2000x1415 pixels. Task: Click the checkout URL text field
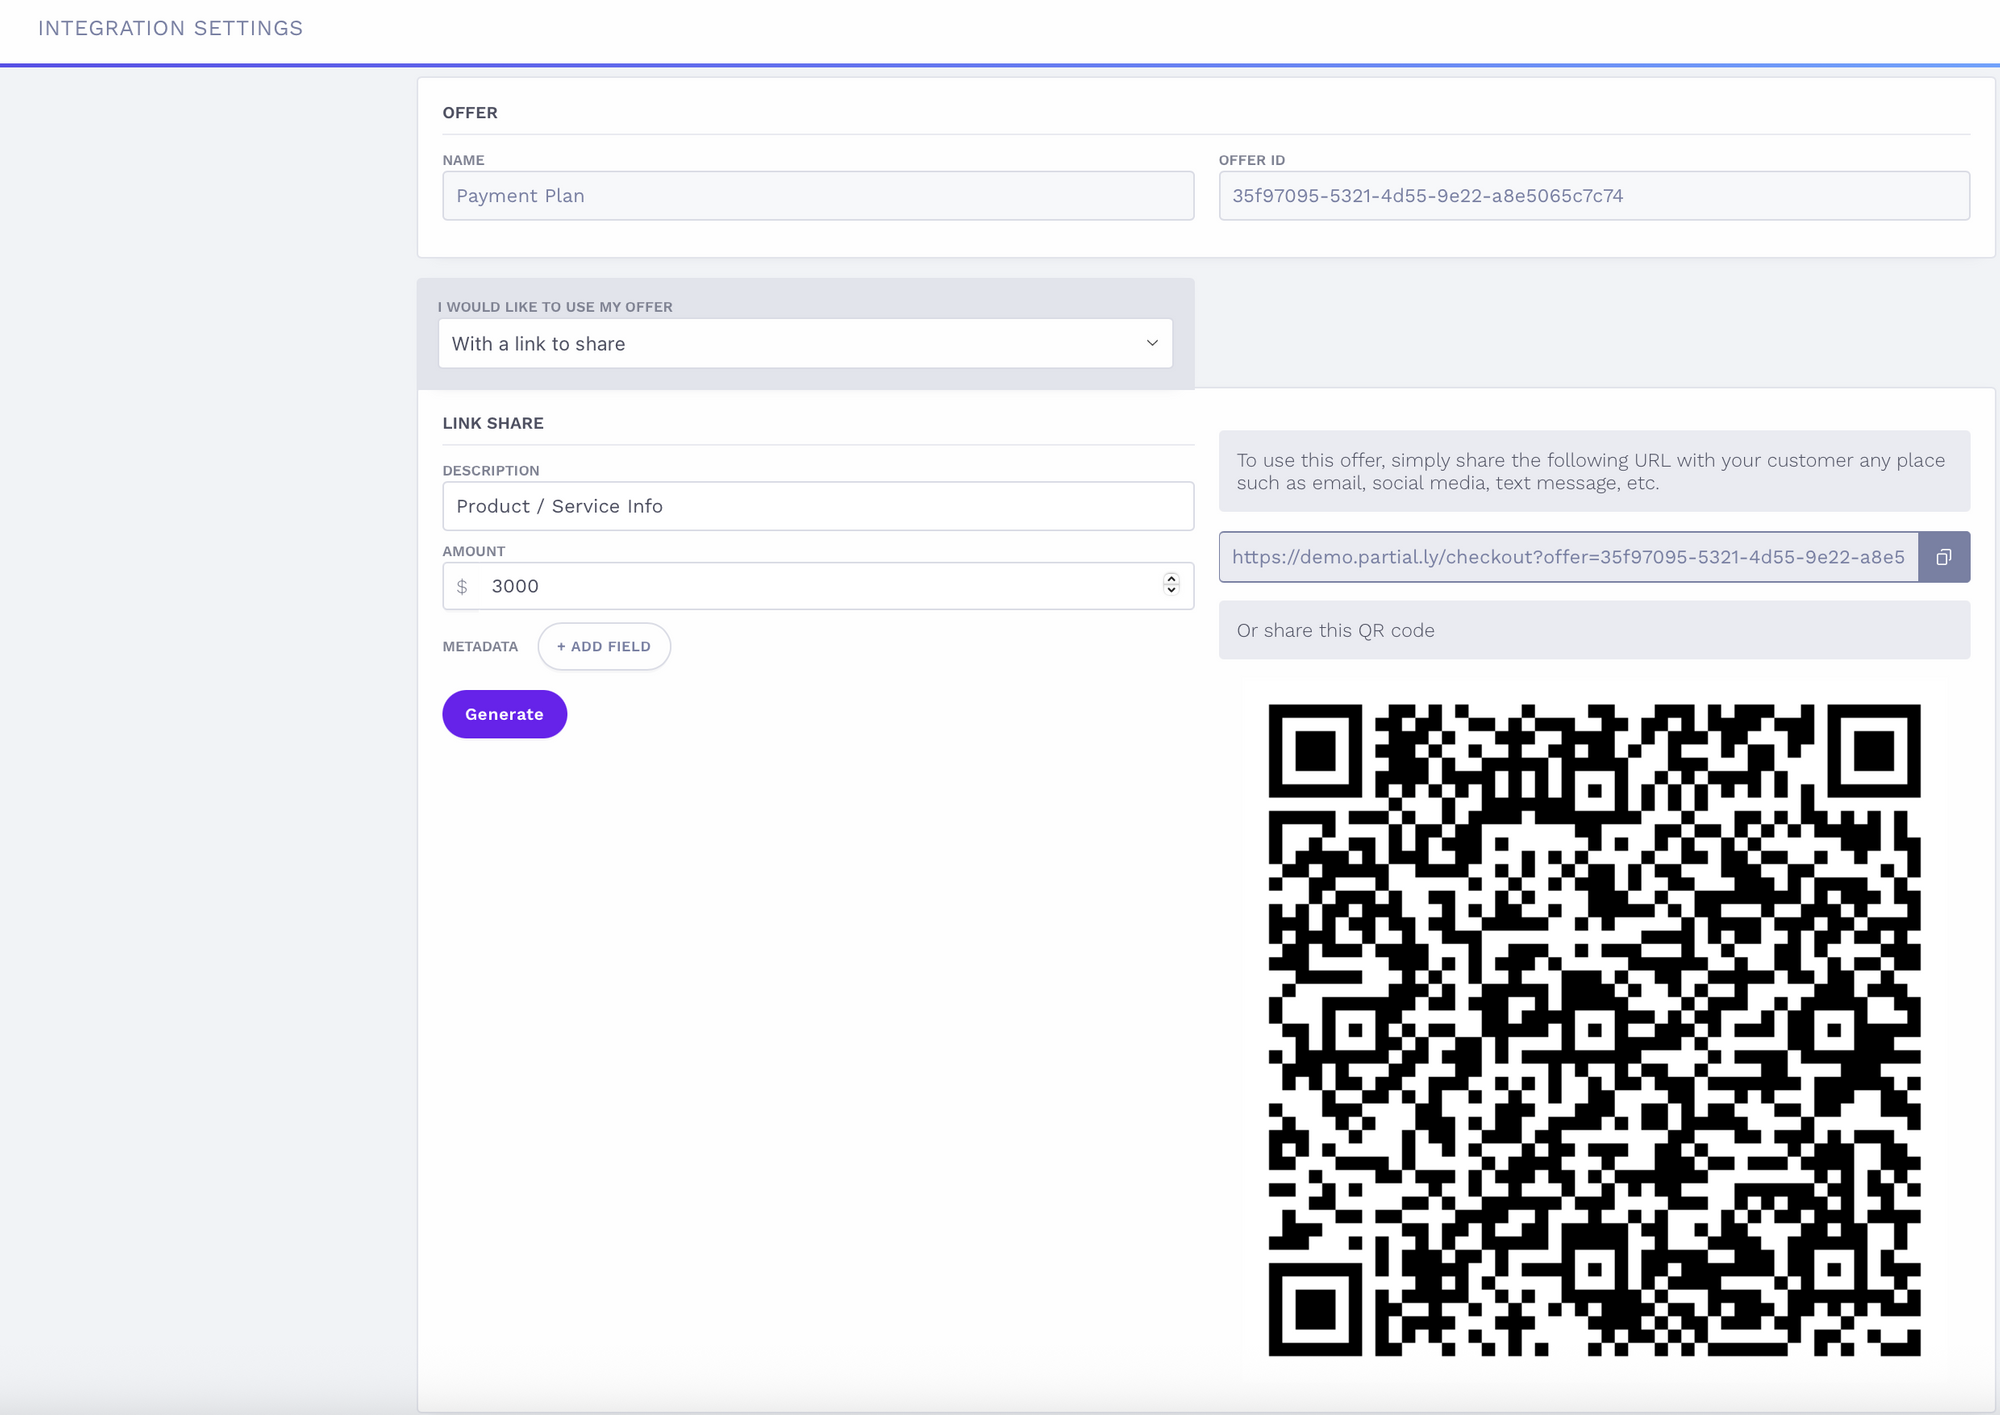(1568, 557)
